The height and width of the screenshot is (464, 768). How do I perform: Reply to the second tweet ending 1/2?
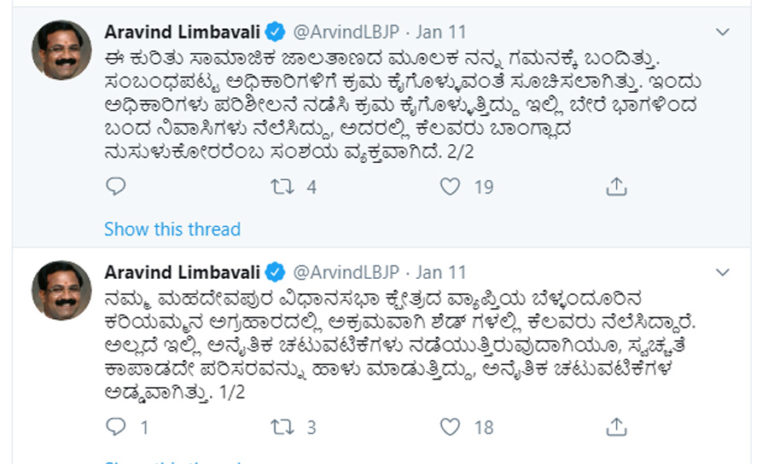pyautogui.click(x=116, y=427)
